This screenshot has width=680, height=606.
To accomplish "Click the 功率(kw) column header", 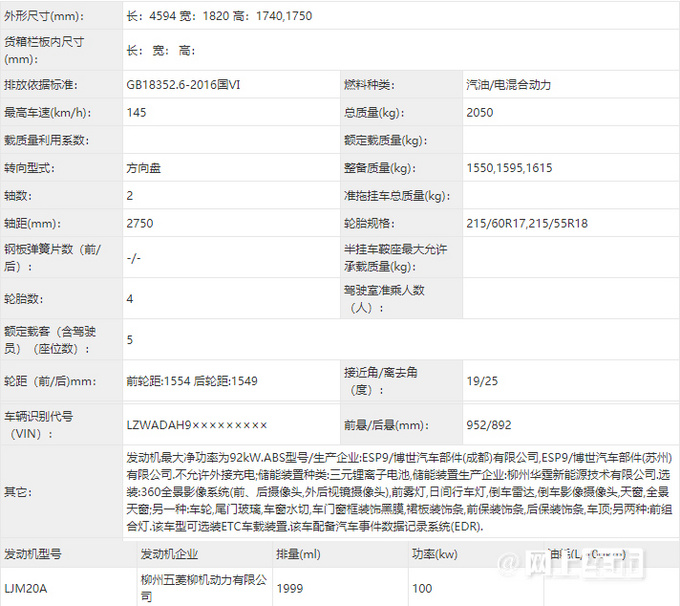I will point(435,554).
